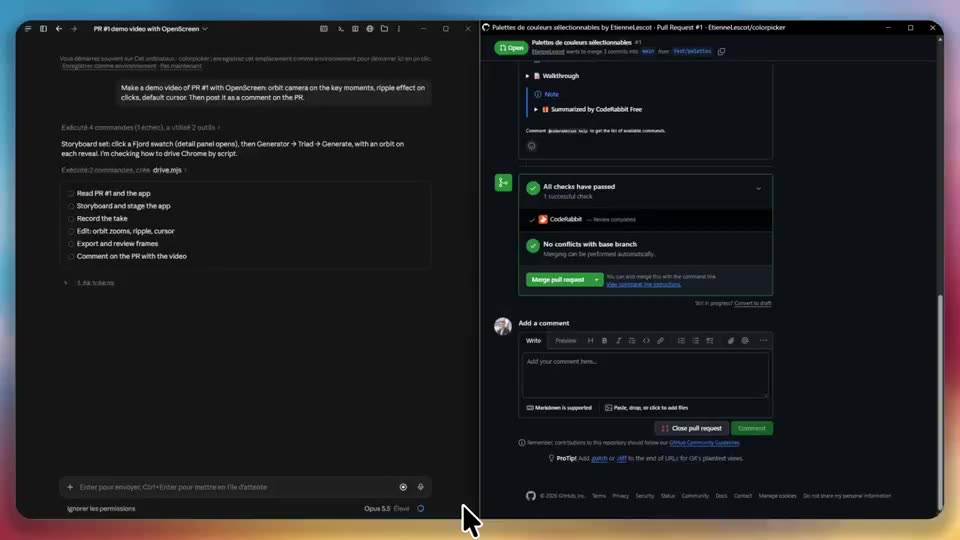Click 'Paste, drop, or click to add files'

tap(646, 408)
